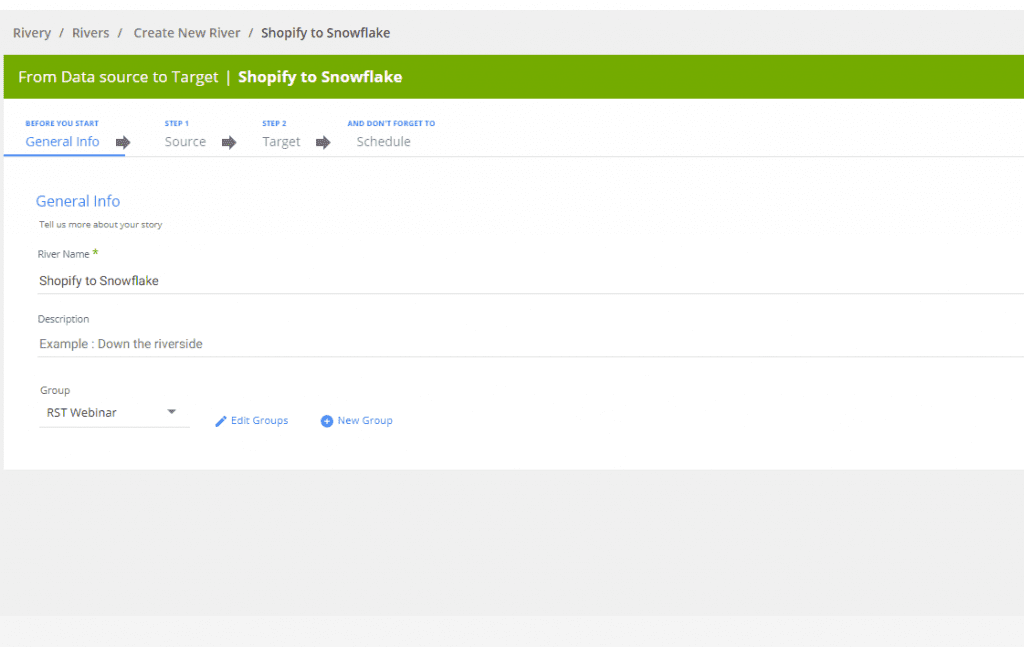Click the dropdown caret beside RST Webinar
1024x647 pixels.
171,411
